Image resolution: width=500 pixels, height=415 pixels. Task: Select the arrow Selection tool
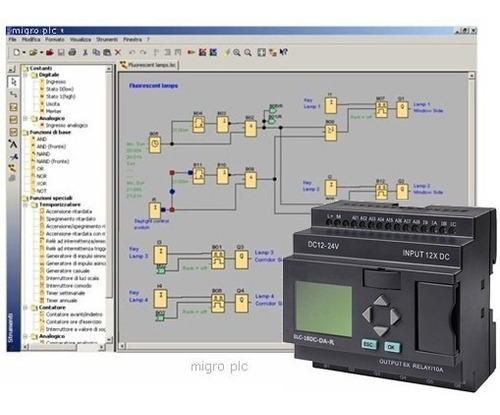[13, 82]
